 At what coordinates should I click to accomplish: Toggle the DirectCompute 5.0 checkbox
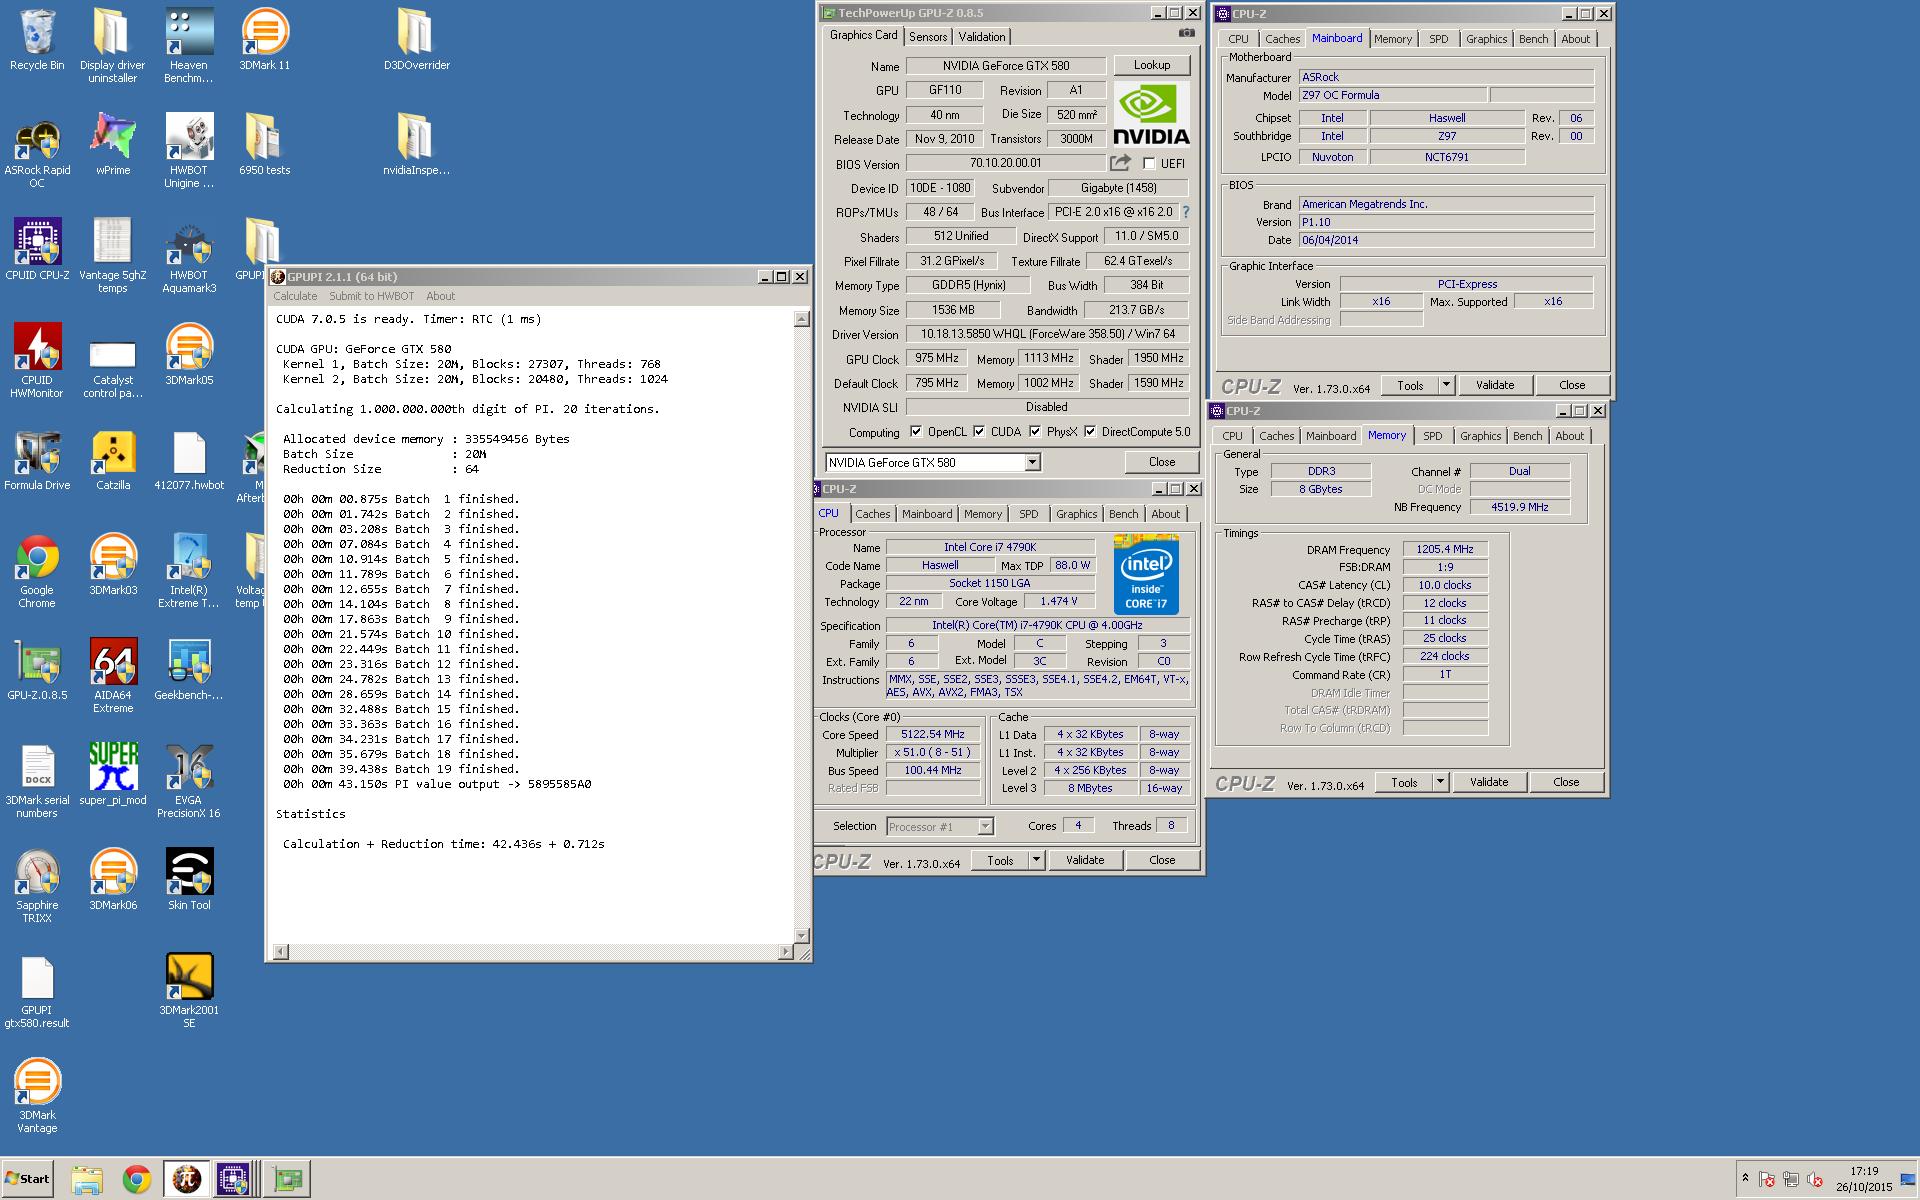[x=1090, y=432]
